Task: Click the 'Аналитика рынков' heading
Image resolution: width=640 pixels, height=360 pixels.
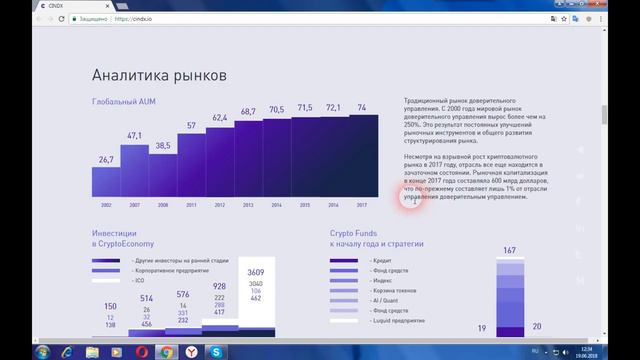Action: click(x=159, y=76)
